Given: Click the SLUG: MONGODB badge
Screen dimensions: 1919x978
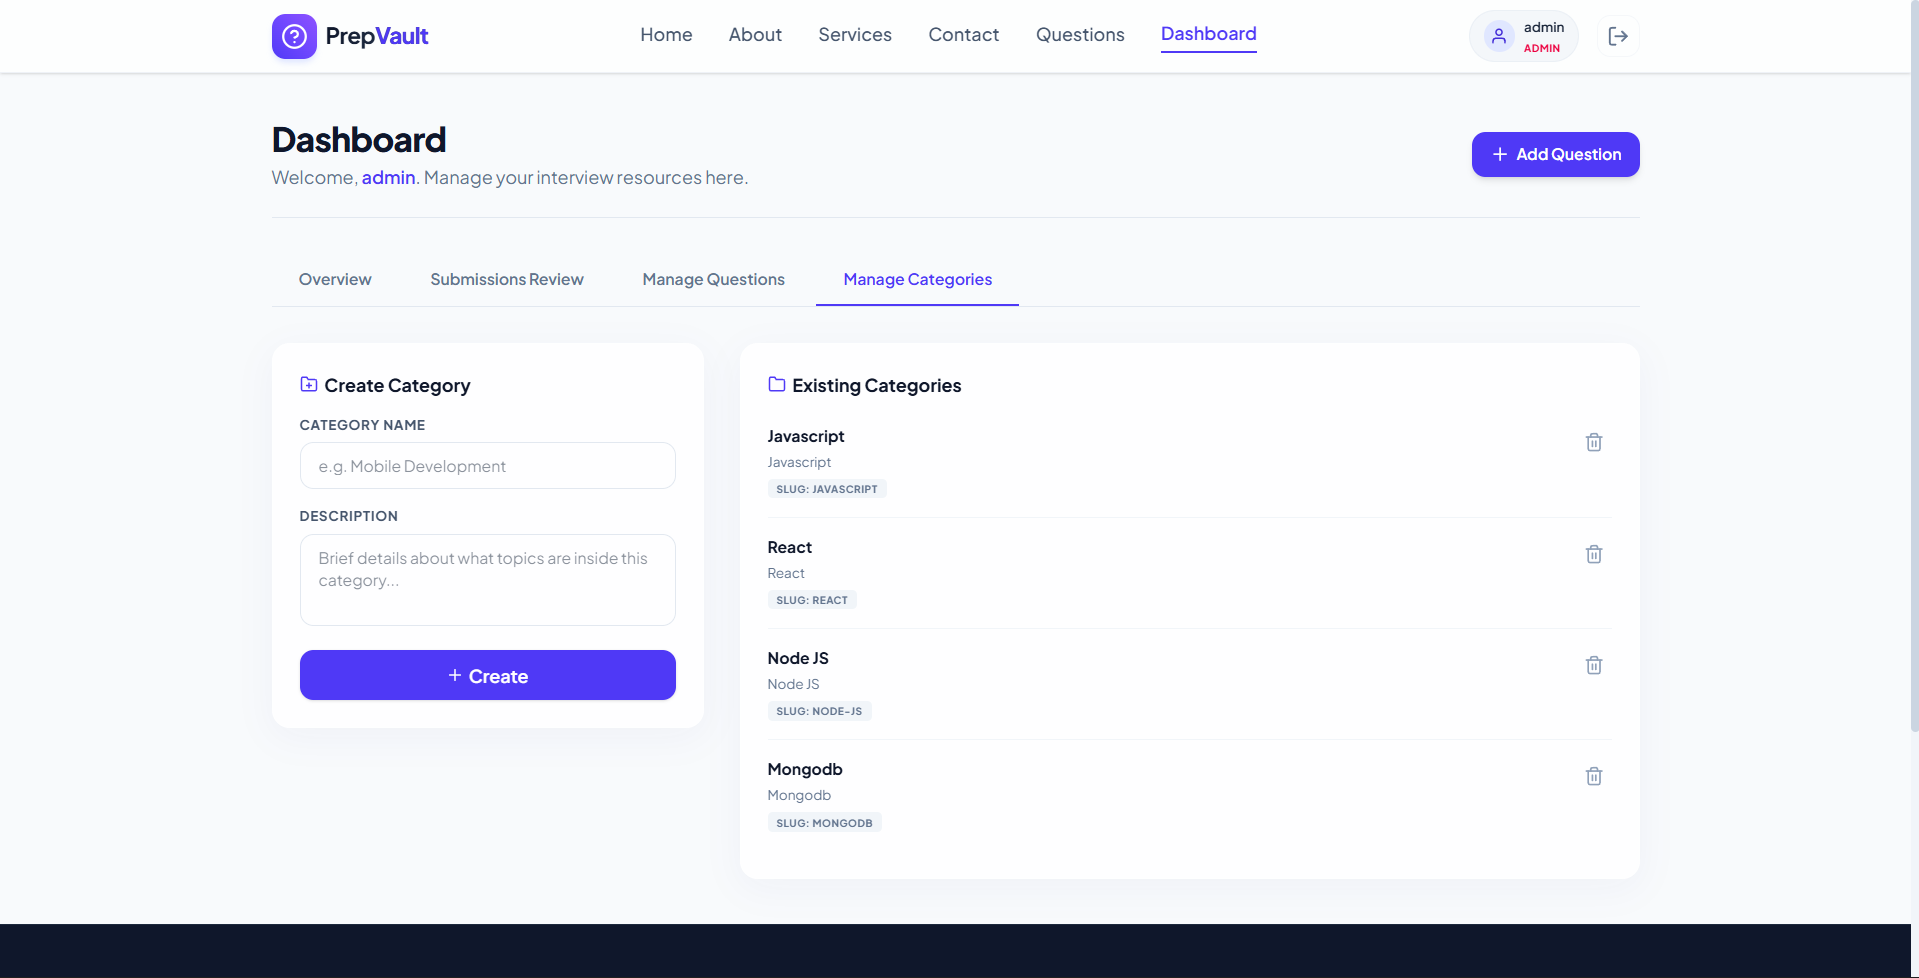Looking at the screenshot, I should tap(824, 823).
